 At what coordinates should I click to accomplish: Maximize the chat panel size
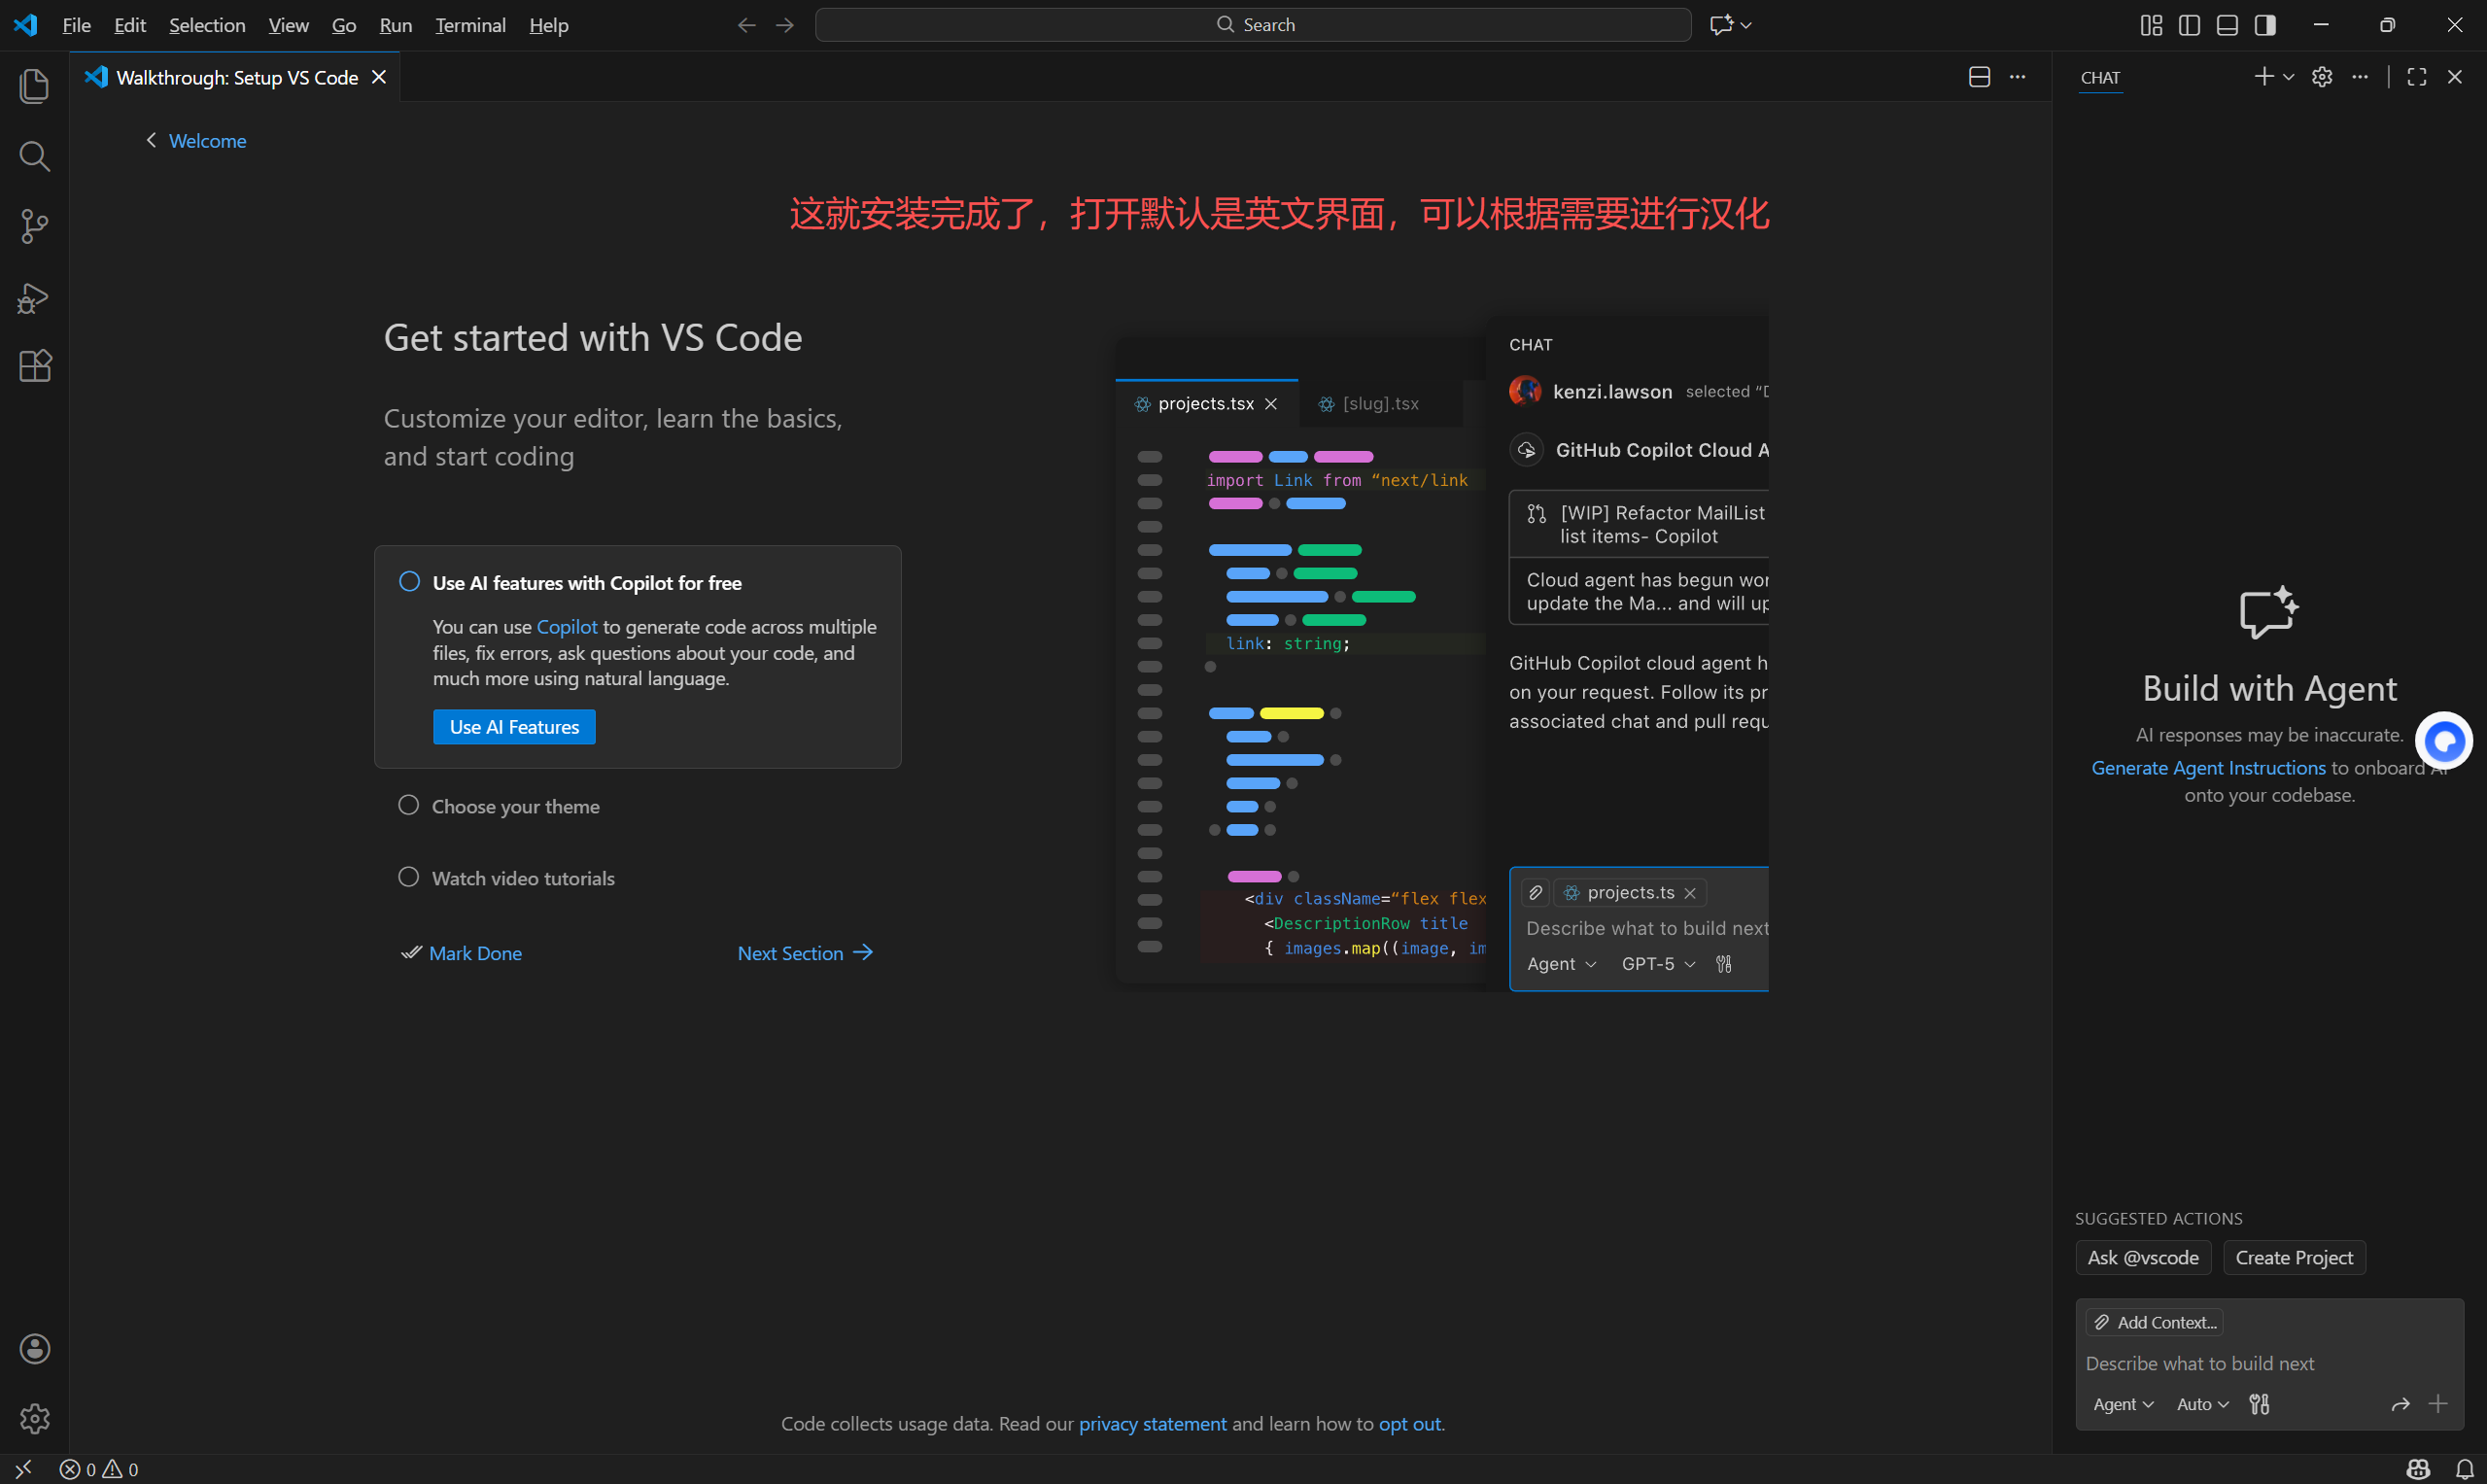(x=2417, y=77)
